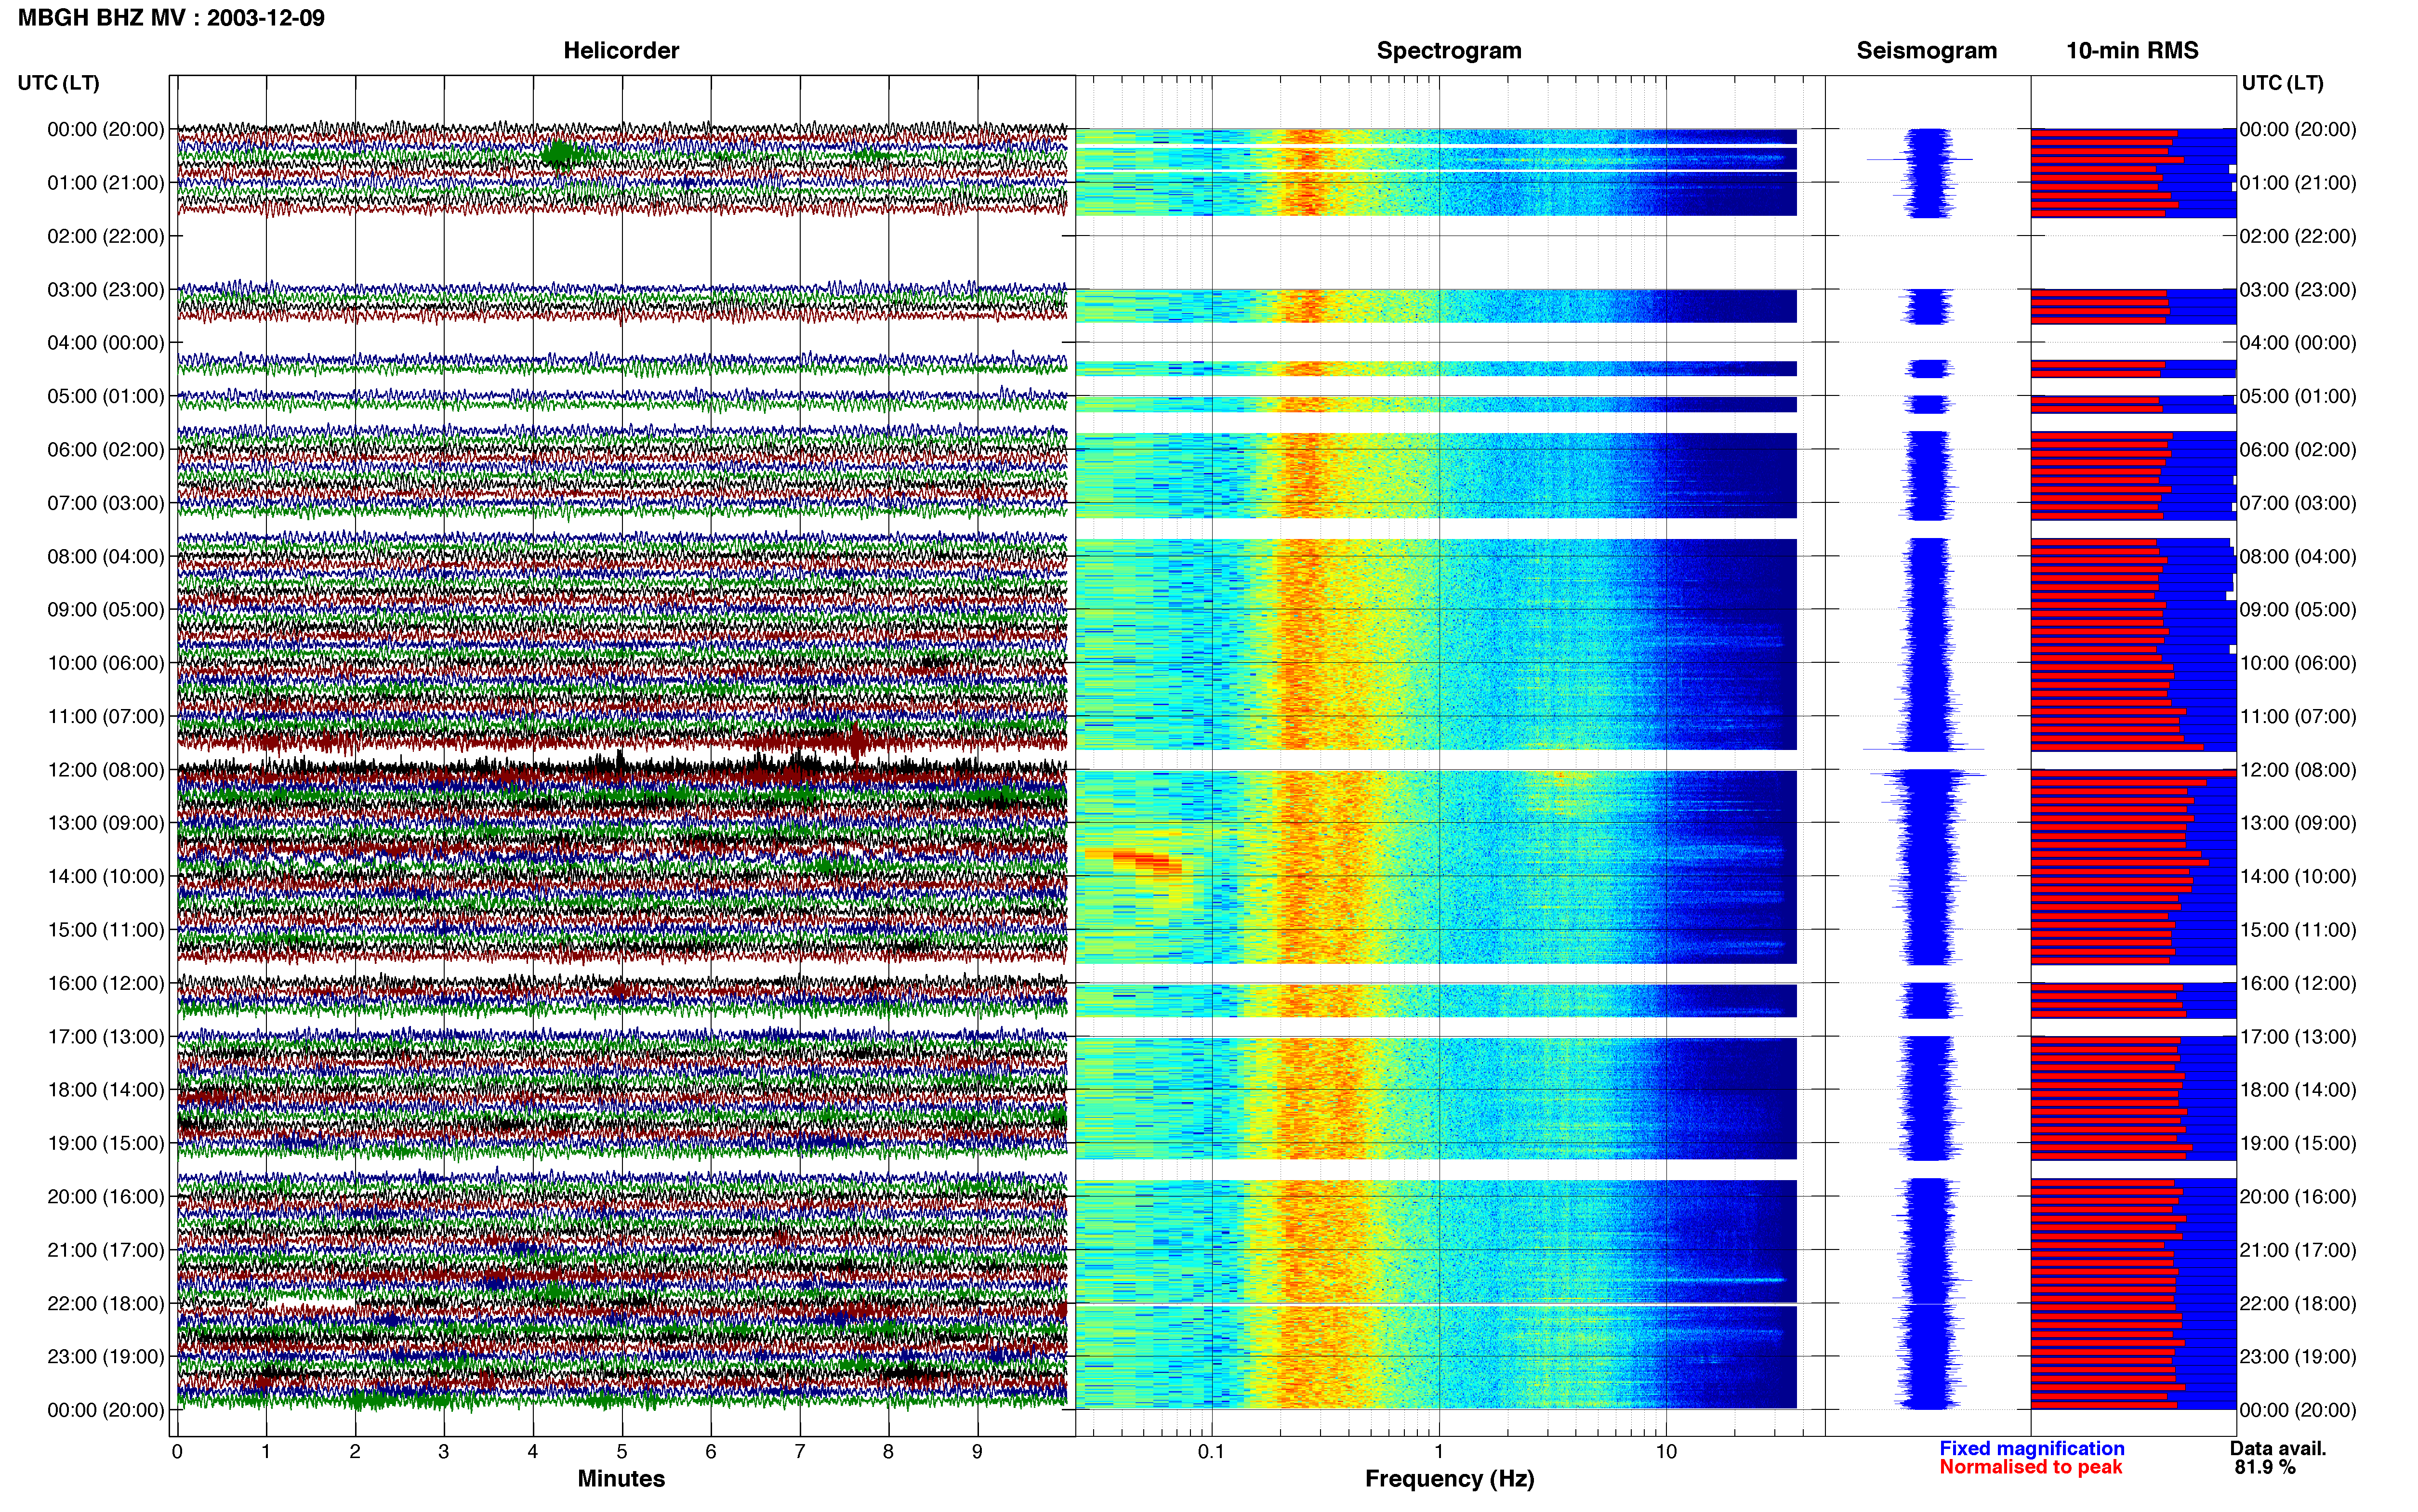Click the green event burst in the first hour of the helicorder
This screenshot has height=1512, width=2418.
pyautogui.click(x=559, y=153)
